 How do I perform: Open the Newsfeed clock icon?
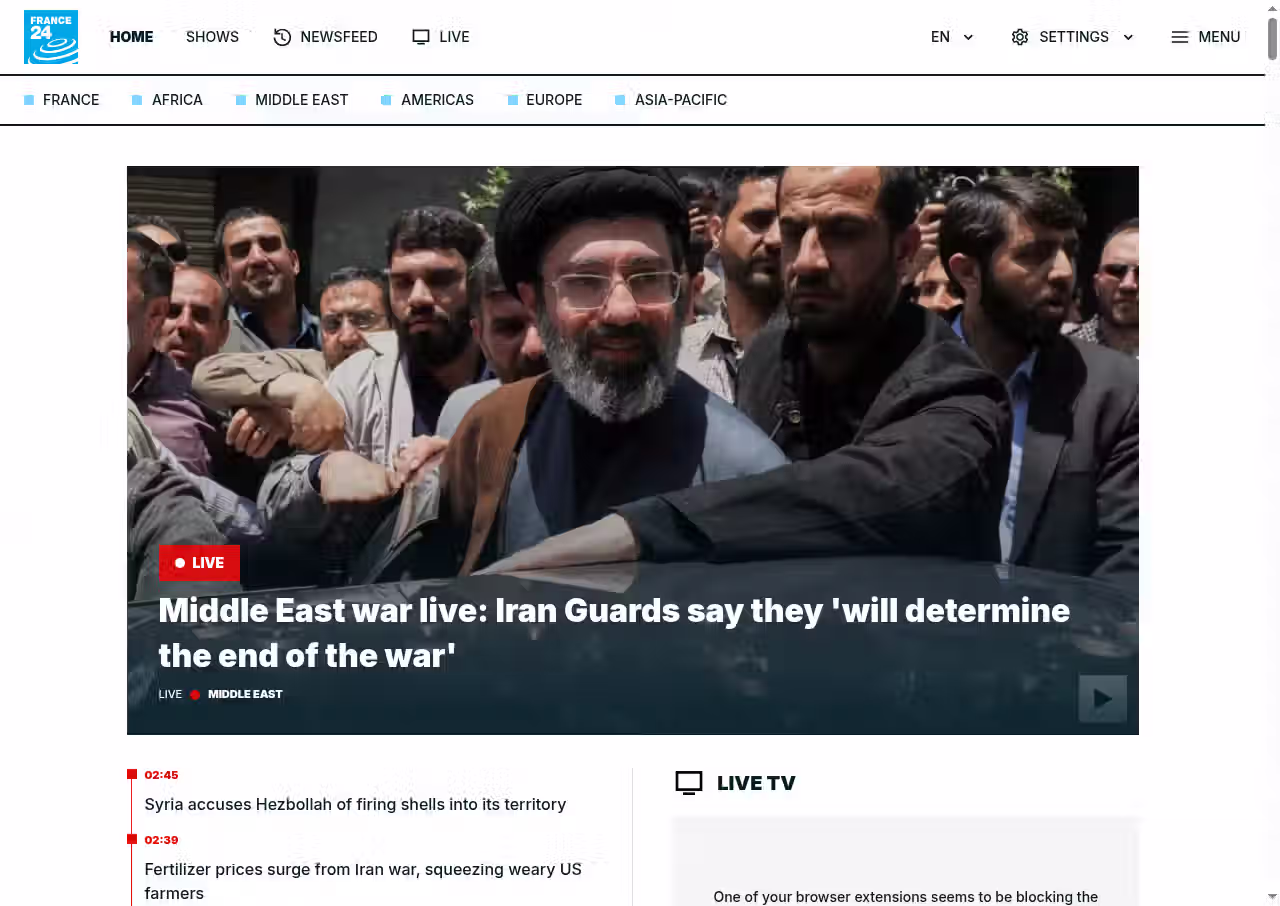click(x=282, y=37)
